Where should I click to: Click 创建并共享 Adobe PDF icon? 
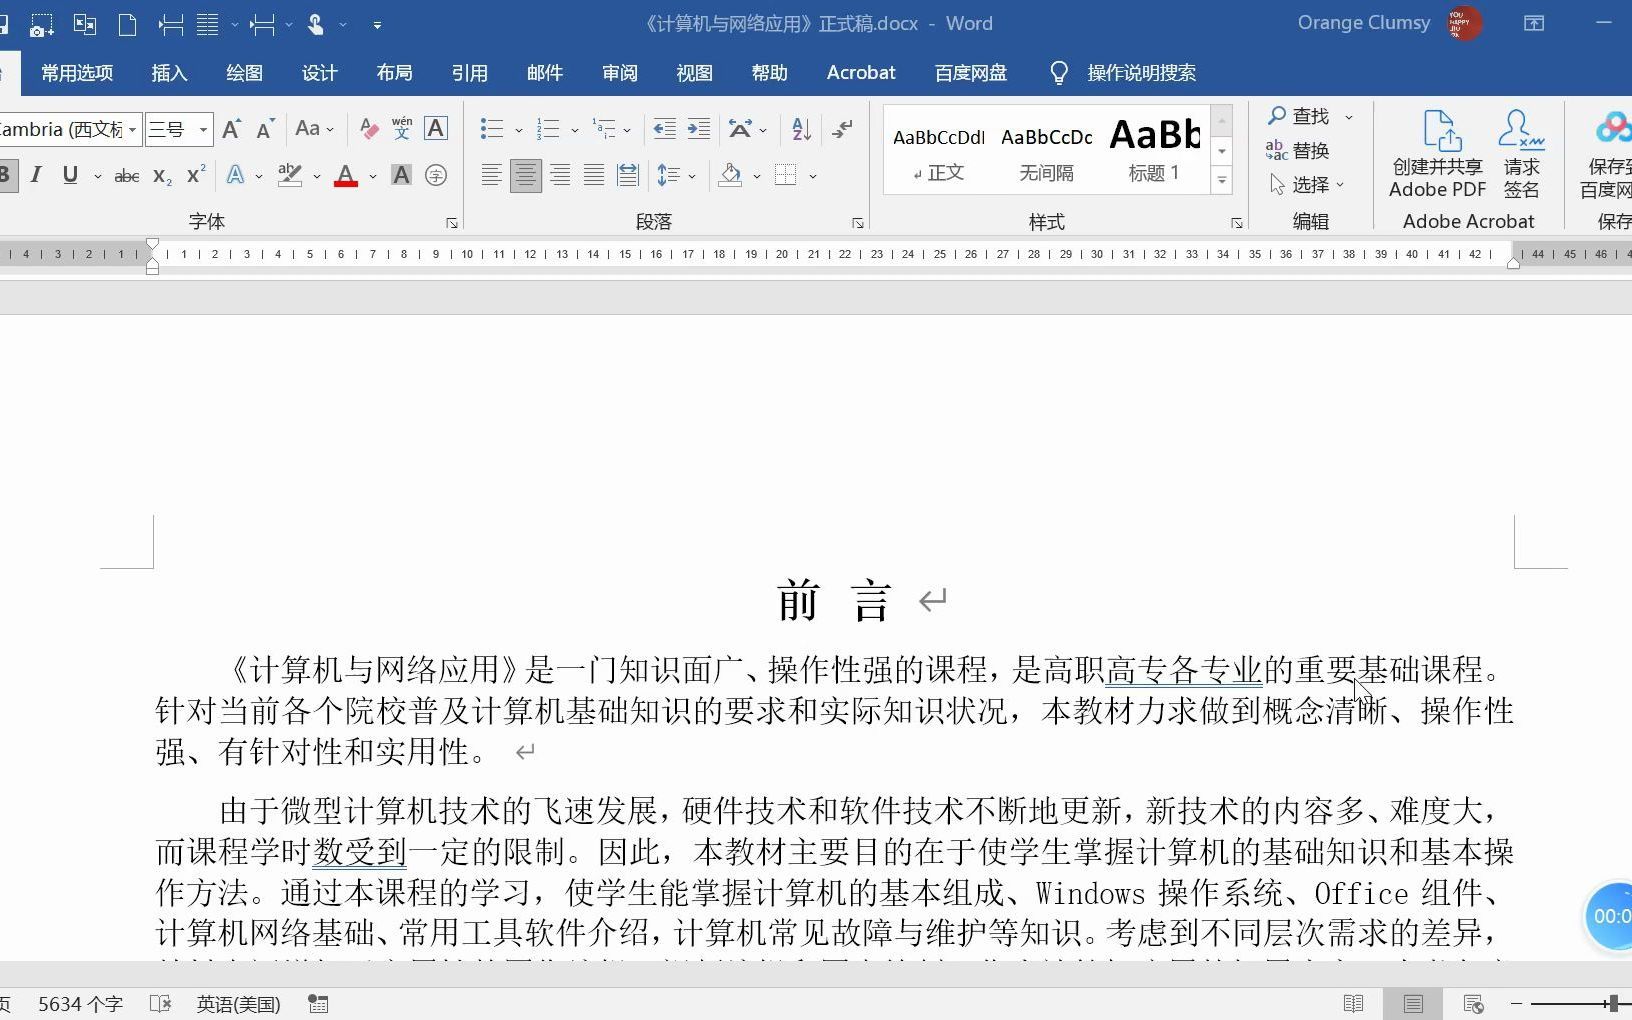coord(1437,150)
